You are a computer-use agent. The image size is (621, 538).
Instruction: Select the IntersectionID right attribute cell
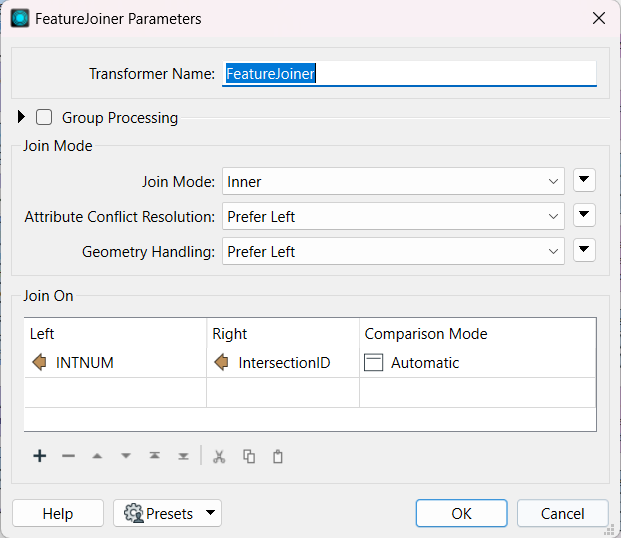[x=283, y=362]
